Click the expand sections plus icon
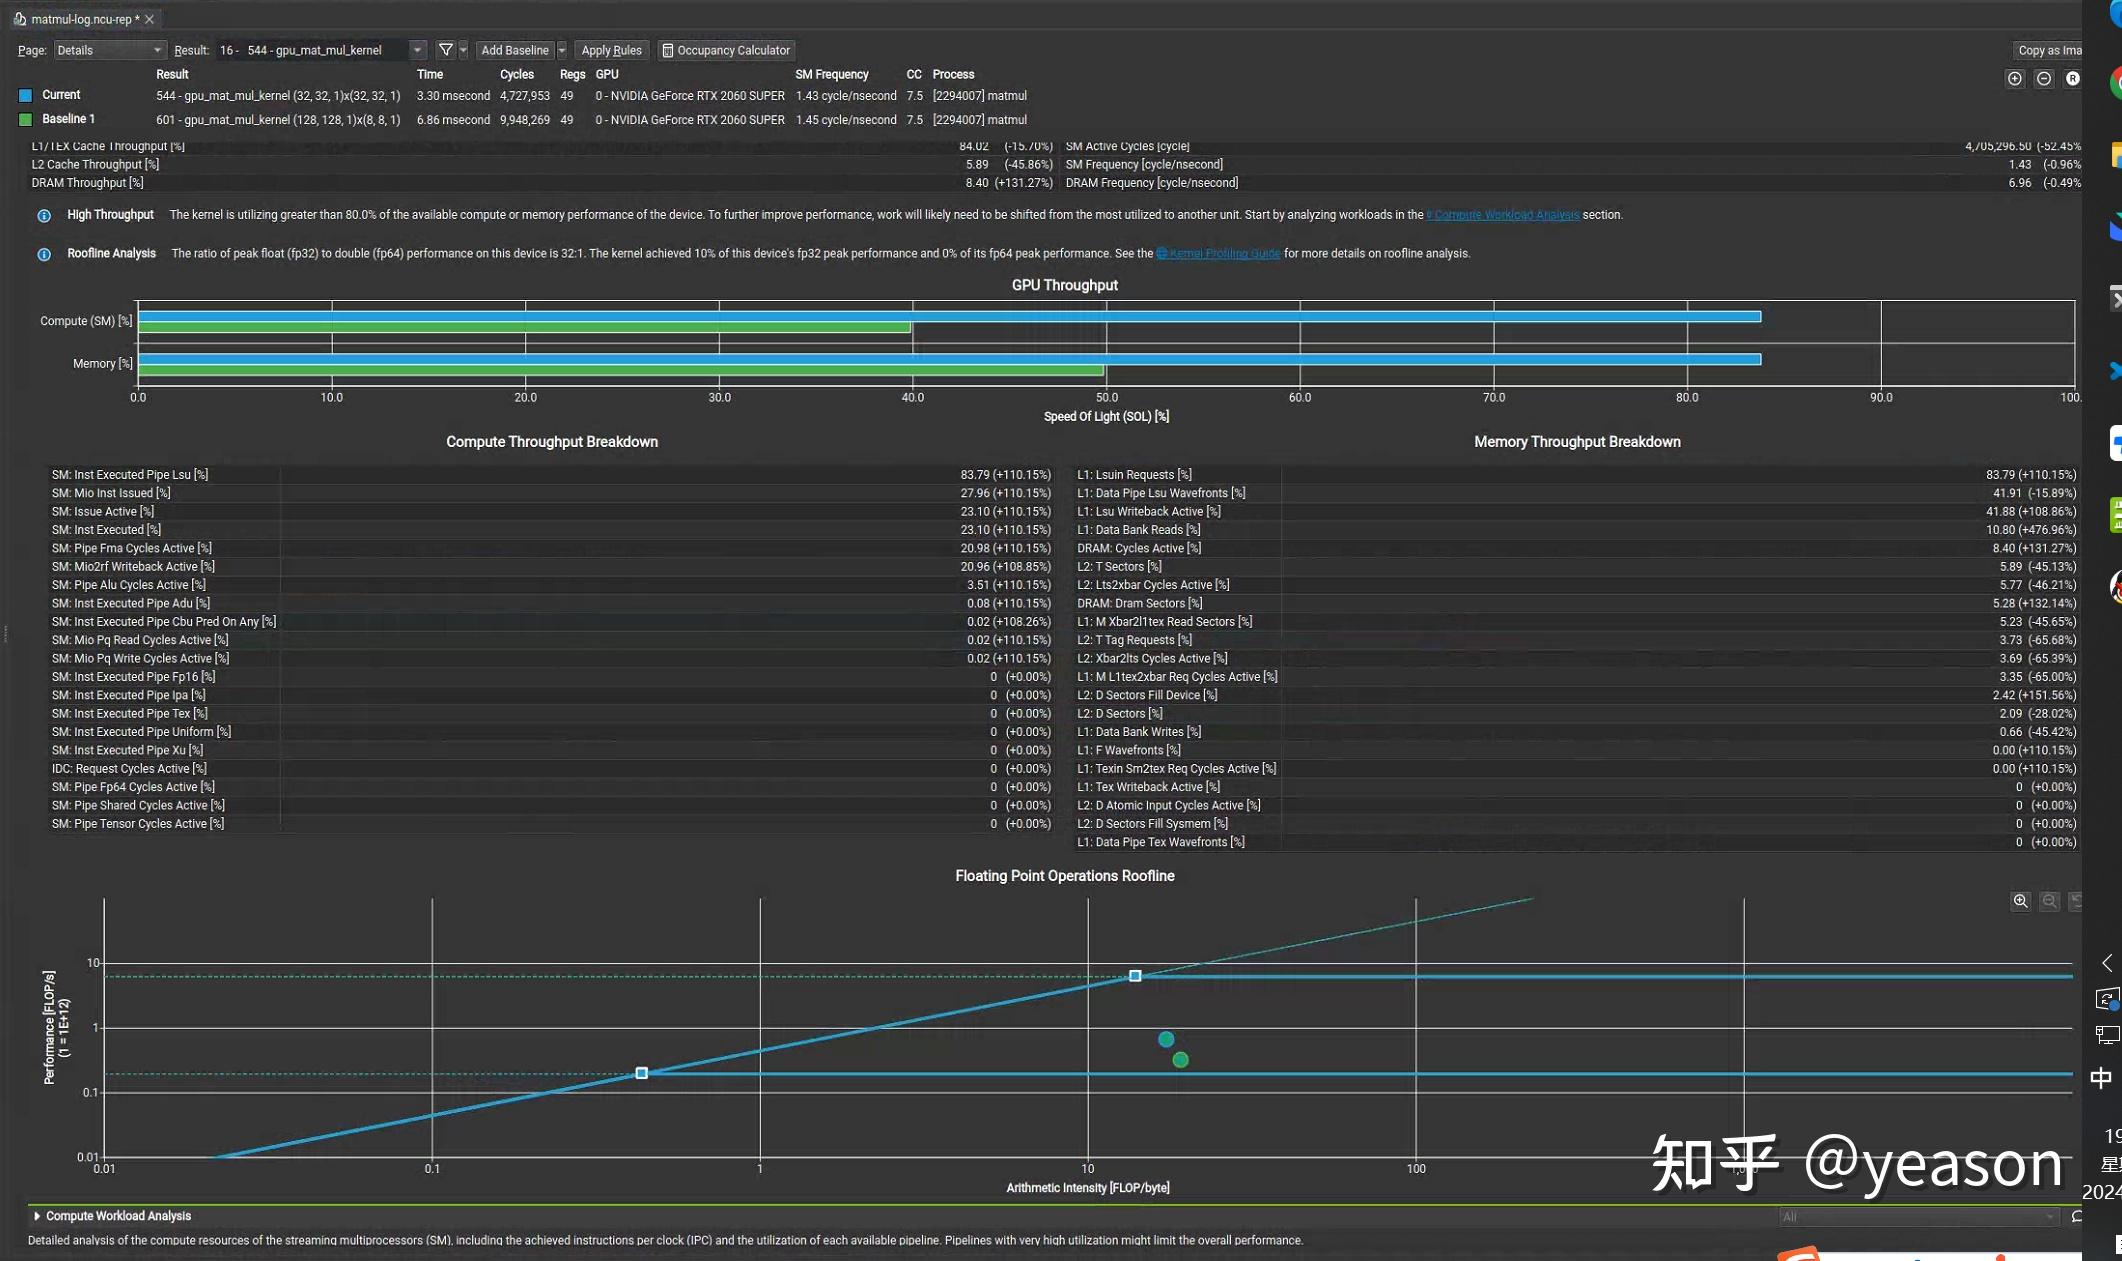 coord(2015,78)
